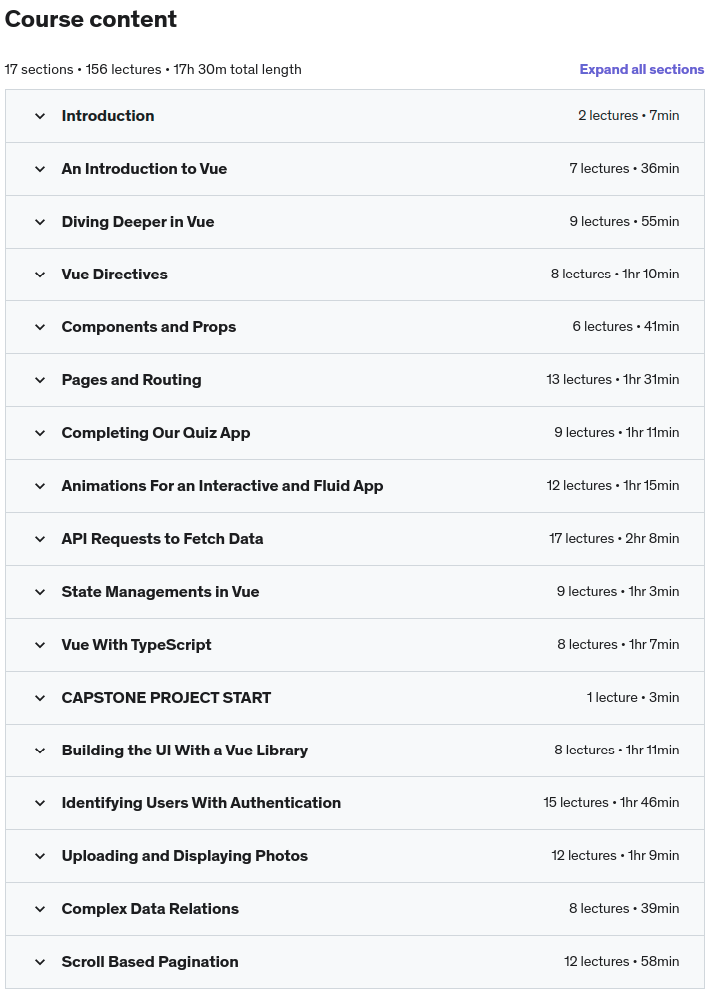Click the Identifying Users With Authentication section title
The width and height of the screenshot is (711, 994).
(201, 803)
